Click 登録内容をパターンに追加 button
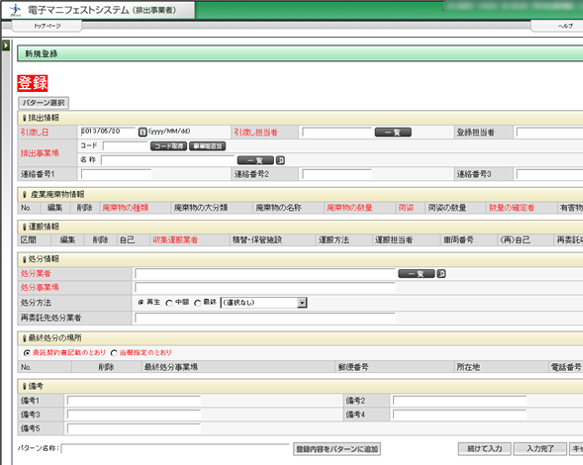The image size is (583, 465). [x=337, y=449]
